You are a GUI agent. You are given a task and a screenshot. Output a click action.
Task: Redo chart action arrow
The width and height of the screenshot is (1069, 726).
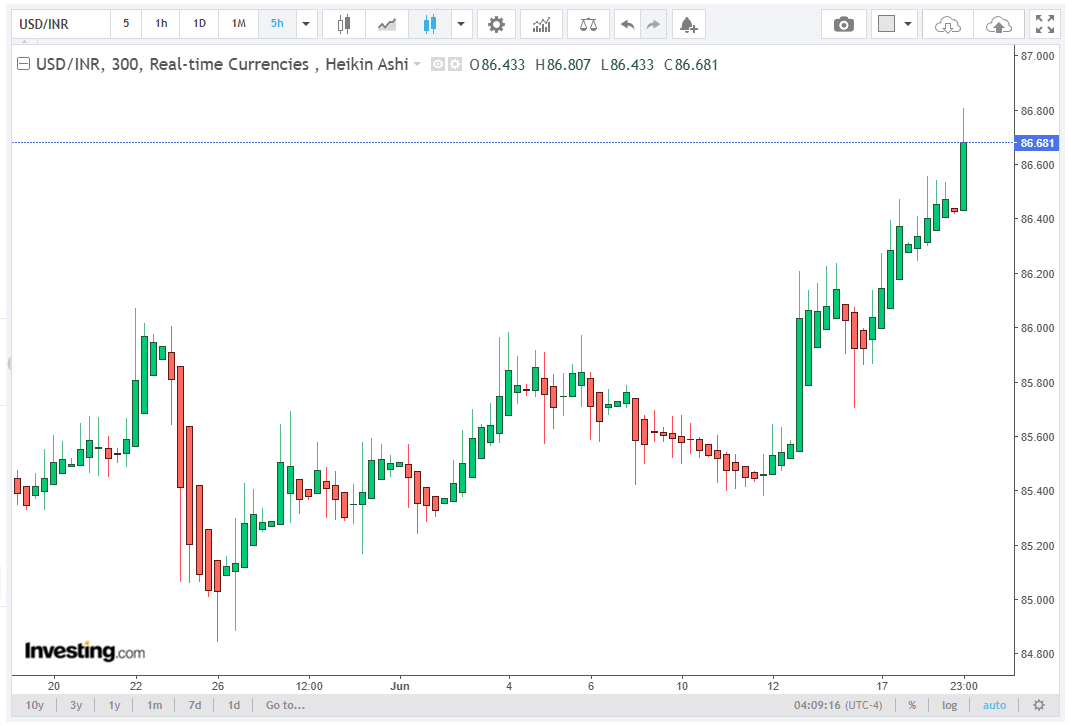(653, 25)
